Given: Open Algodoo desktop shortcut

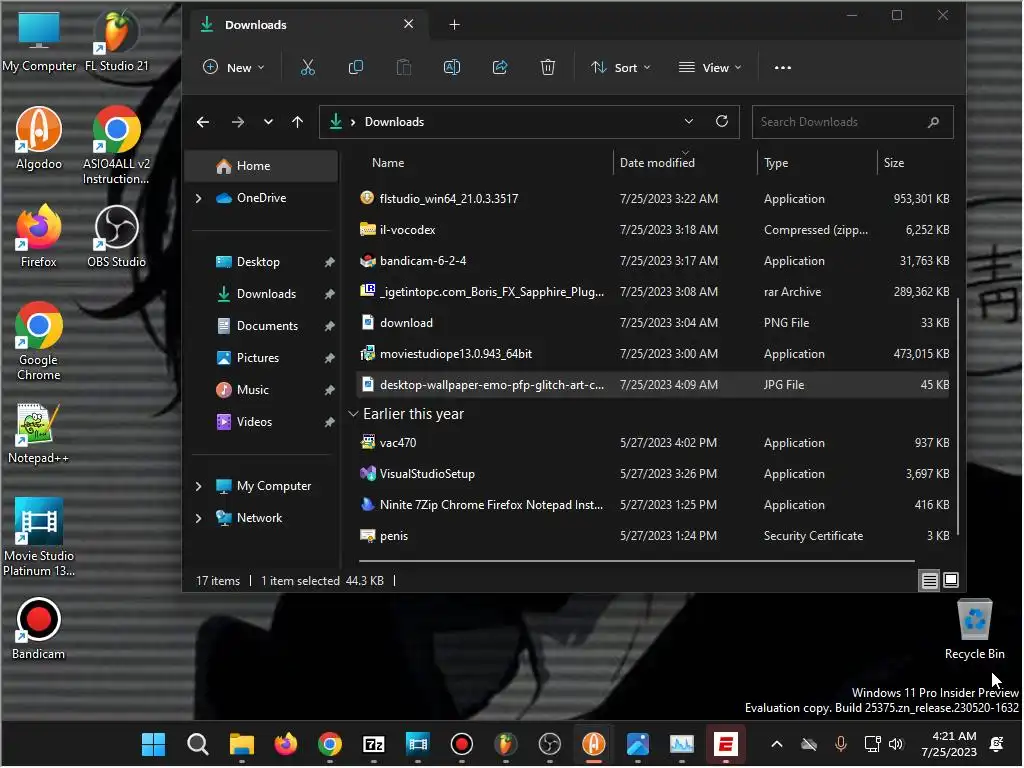Looking at the screenshot, I should pos(39,138).
